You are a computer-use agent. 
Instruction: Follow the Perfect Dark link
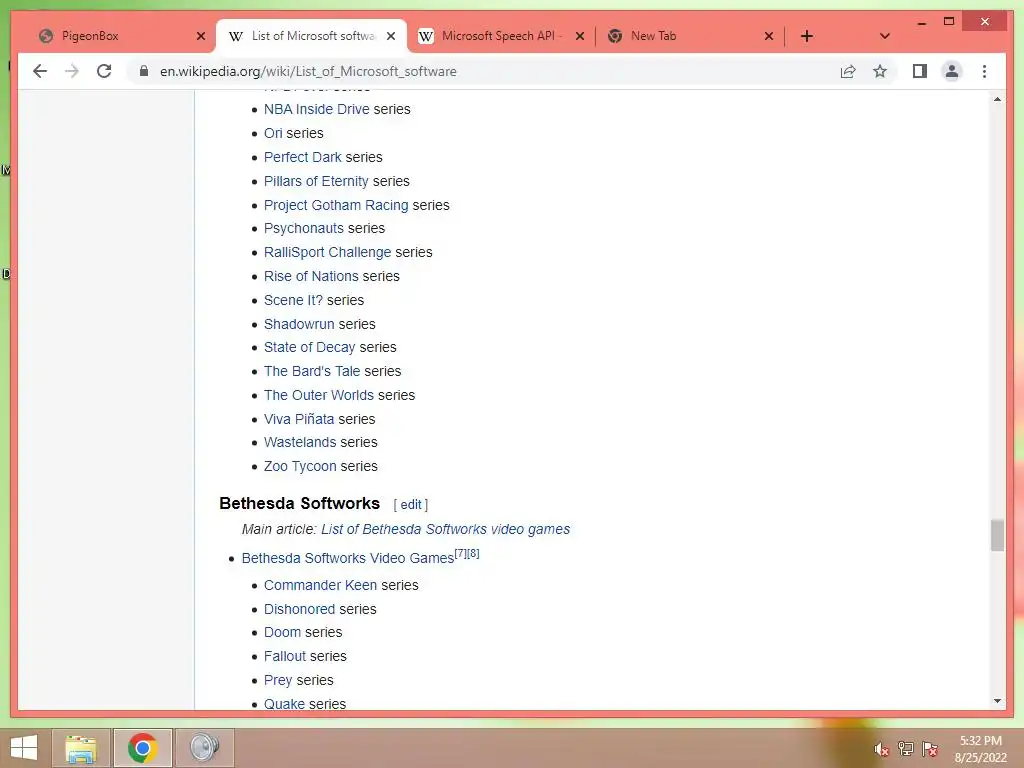pos(302,157)
